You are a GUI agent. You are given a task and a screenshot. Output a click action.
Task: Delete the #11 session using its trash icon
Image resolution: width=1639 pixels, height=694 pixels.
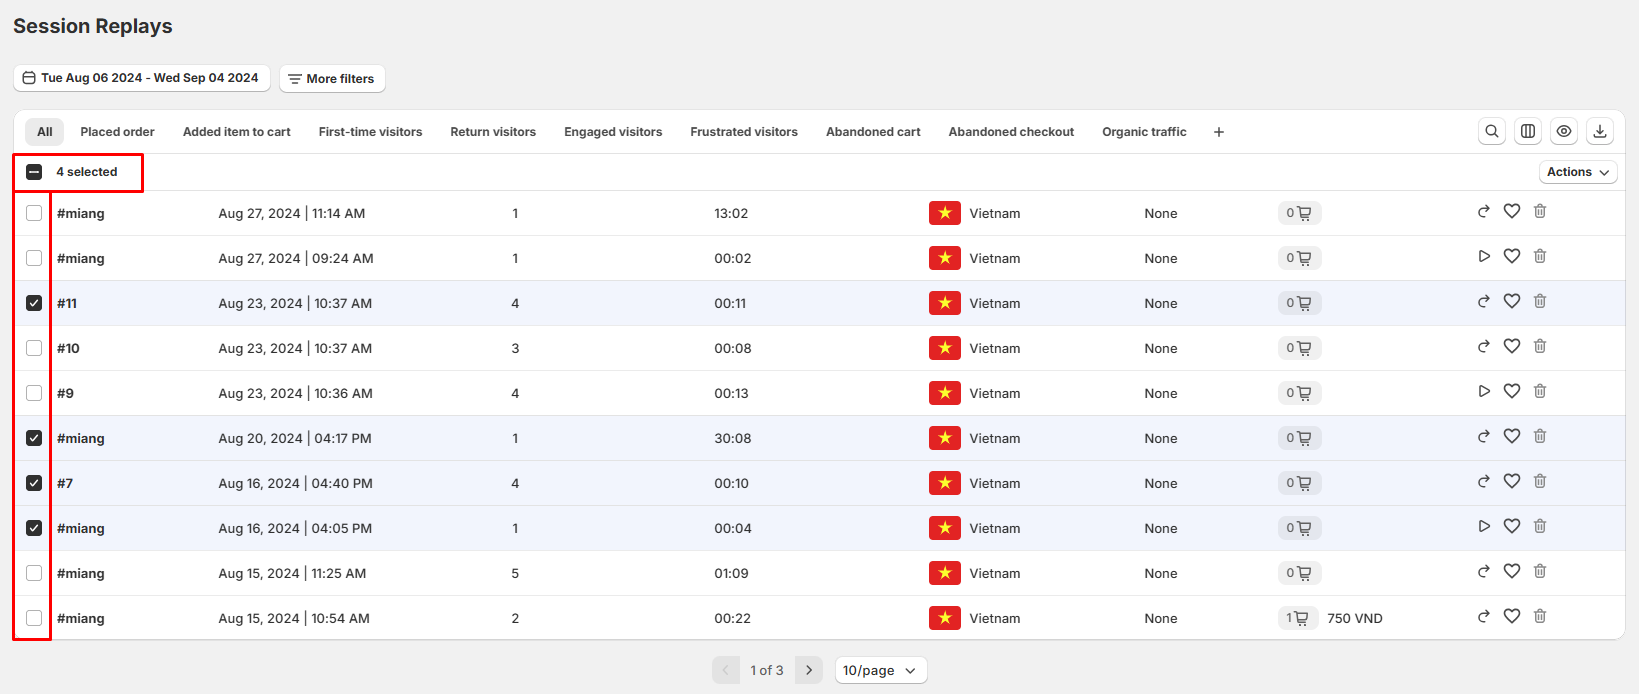pyautogui.click(x=1540, y=302)
